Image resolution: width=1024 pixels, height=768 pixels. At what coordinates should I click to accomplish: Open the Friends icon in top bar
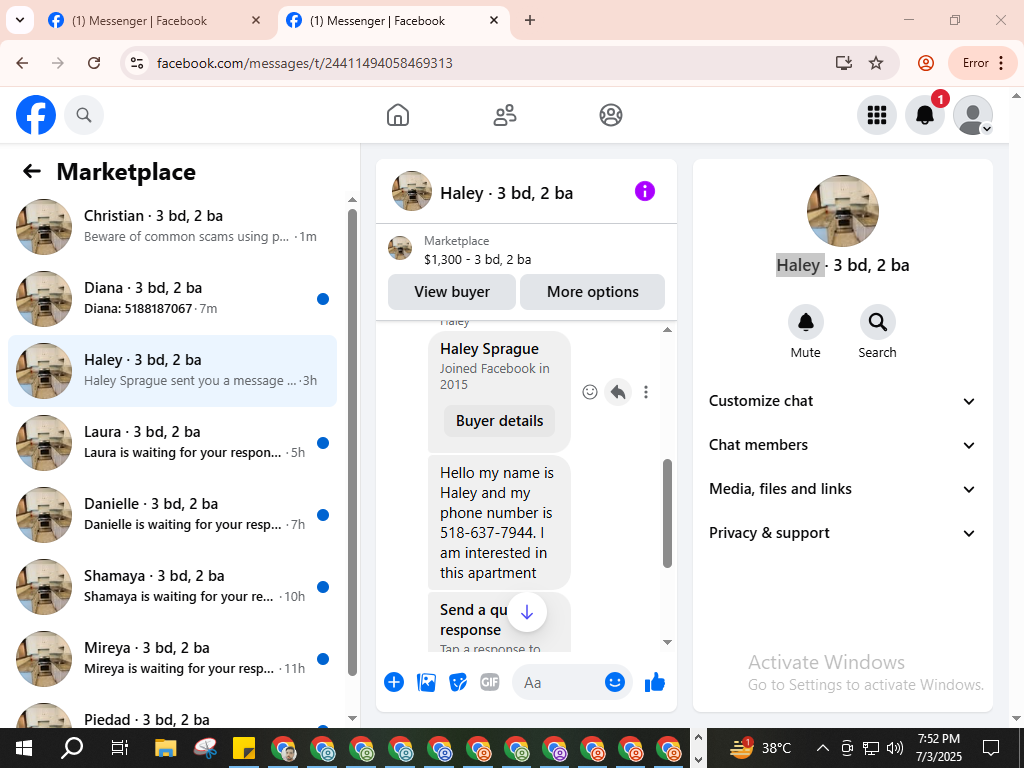(x=504, y=115)
